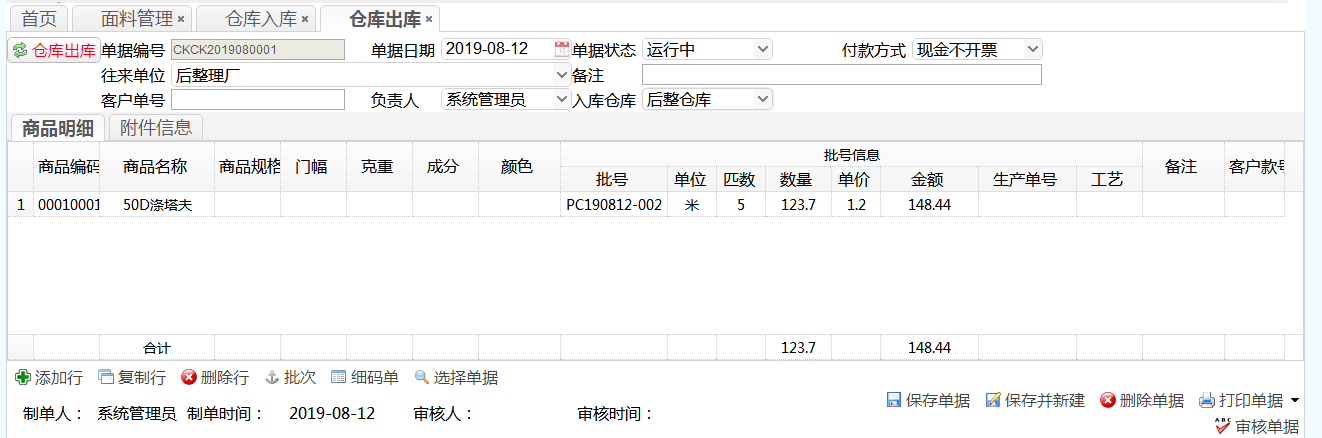Click the red 删除单据 icon
This screenshot has width=1322, height=438.
(x=1108, y=400)
